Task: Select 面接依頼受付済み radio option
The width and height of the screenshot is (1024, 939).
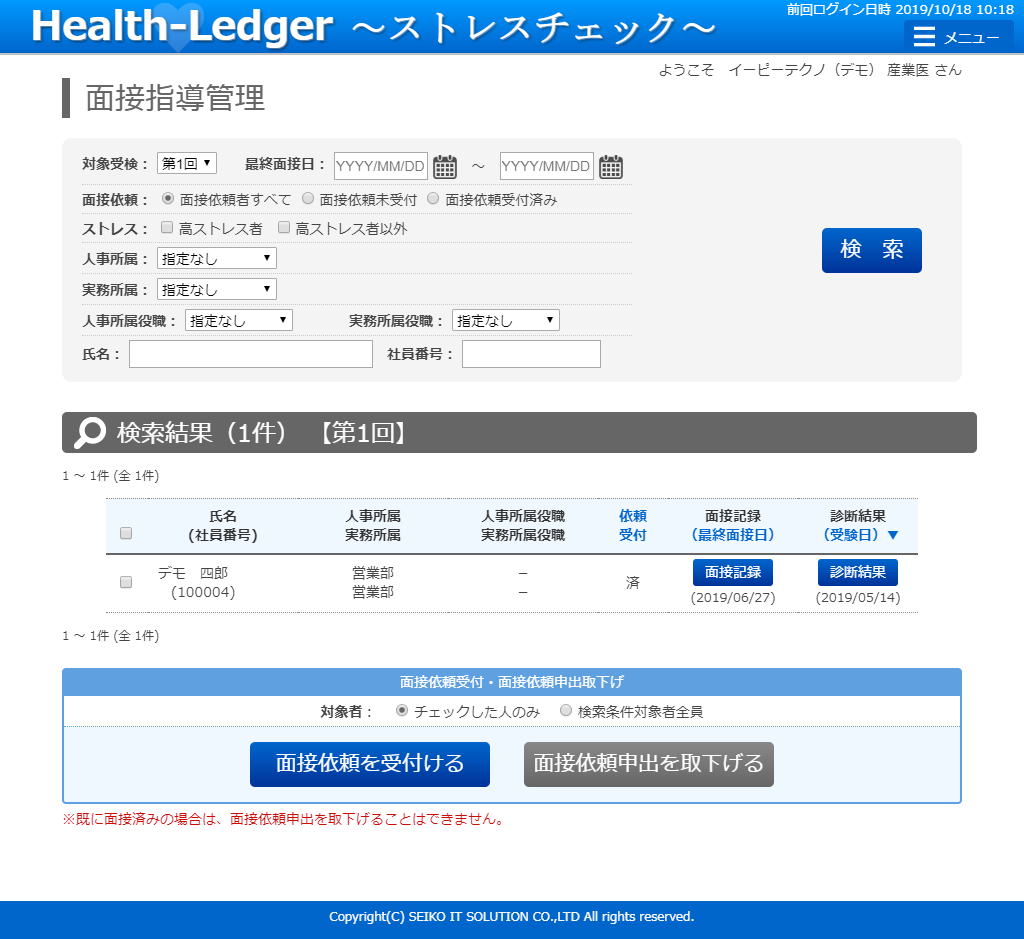Action: (434, 199)
